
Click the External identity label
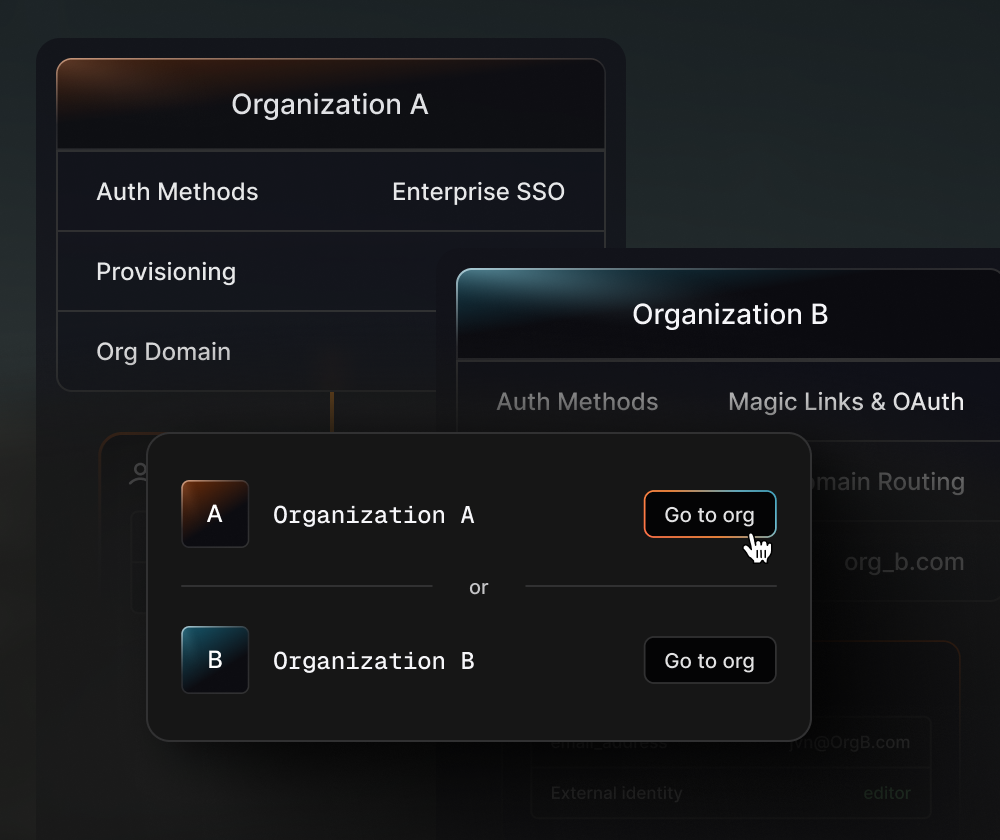pos(616,793)
